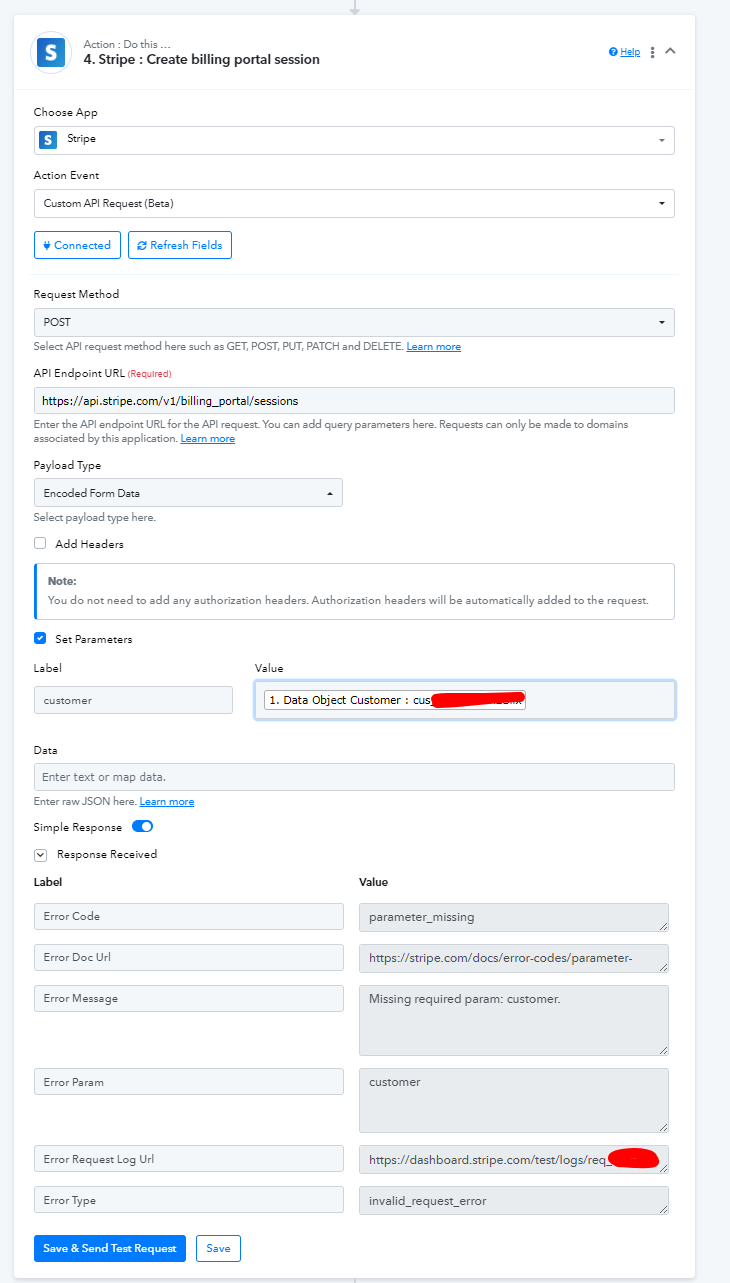Click the Stripe app icon in step header
The image size is (730, 1283).
coord(51,52)
